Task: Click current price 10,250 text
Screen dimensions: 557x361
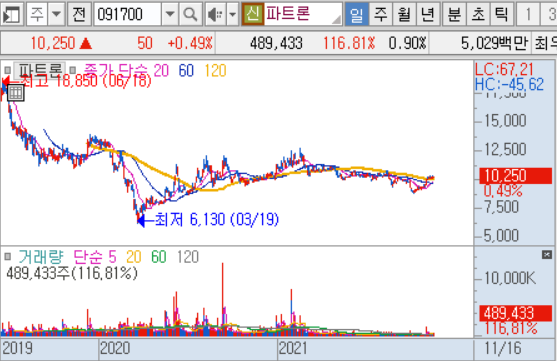Action: [x=53, y=43]
